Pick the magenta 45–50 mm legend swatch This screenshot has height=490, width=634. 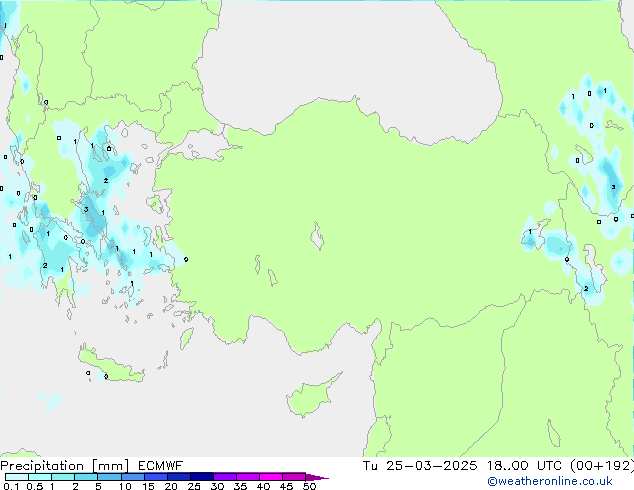click(x=294, y=477)
